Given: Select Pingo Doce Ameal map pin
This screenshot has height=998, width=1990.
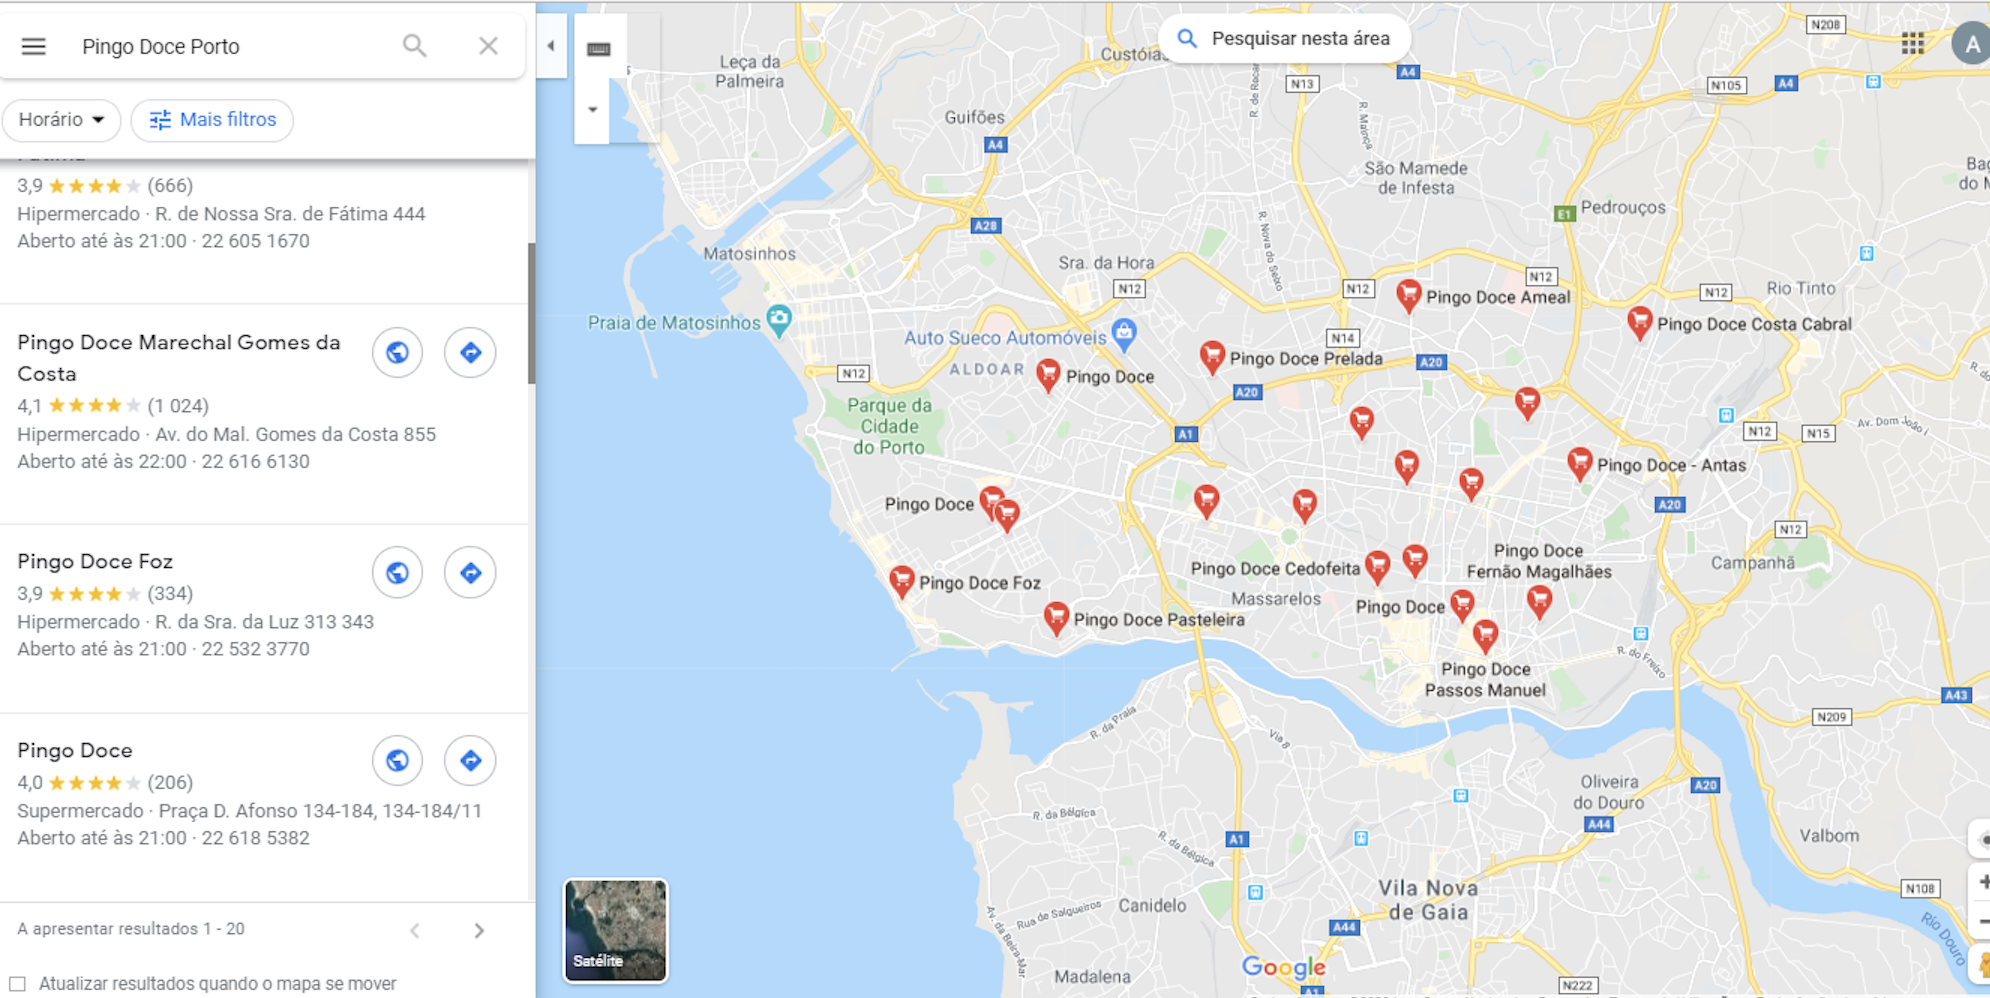Looking at the screenshot, I should (1408, 296).
